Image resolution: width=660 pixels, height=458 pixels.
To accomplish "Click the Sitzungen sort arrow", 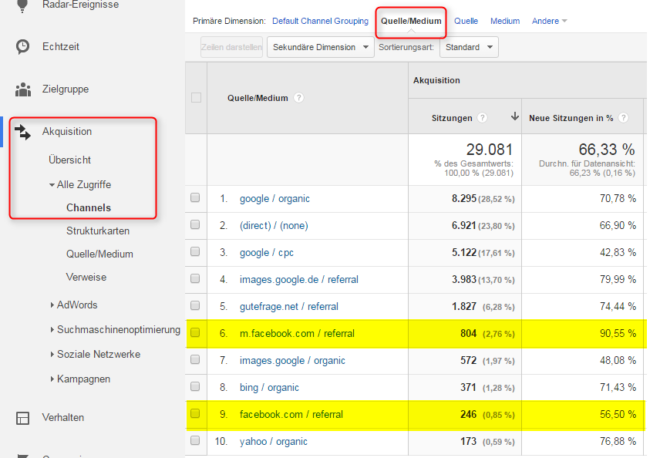I will 514,117.
